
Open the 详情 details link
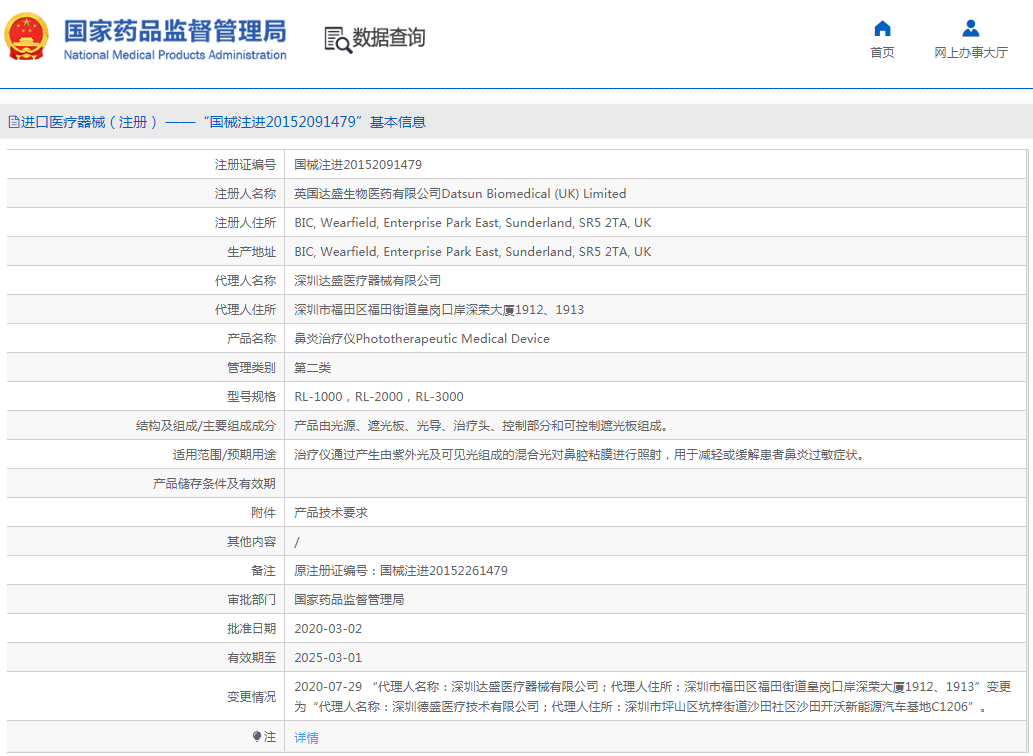pos(306,738)
